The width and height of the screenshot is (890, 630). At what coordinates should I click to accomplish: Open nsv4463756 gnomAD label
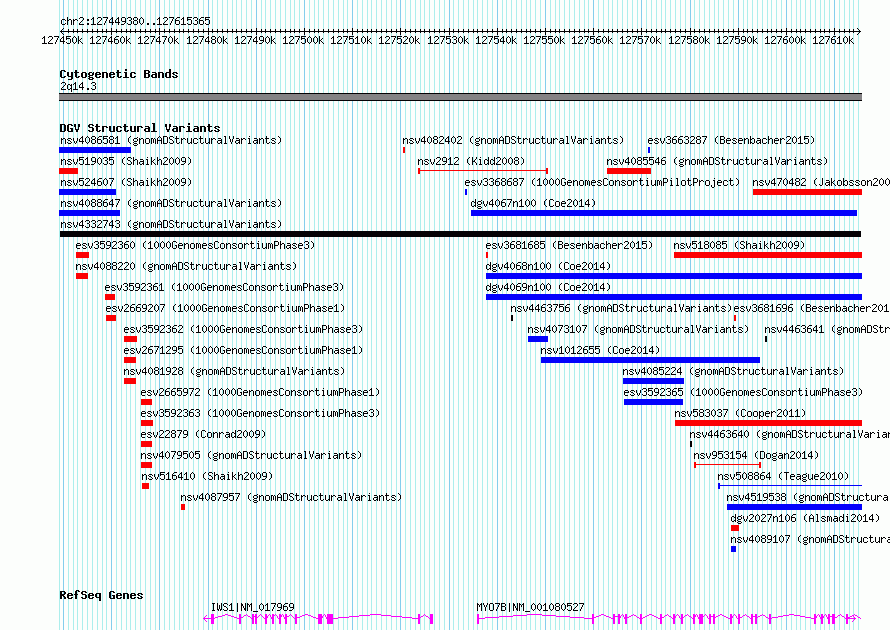(x=621, y=308)
